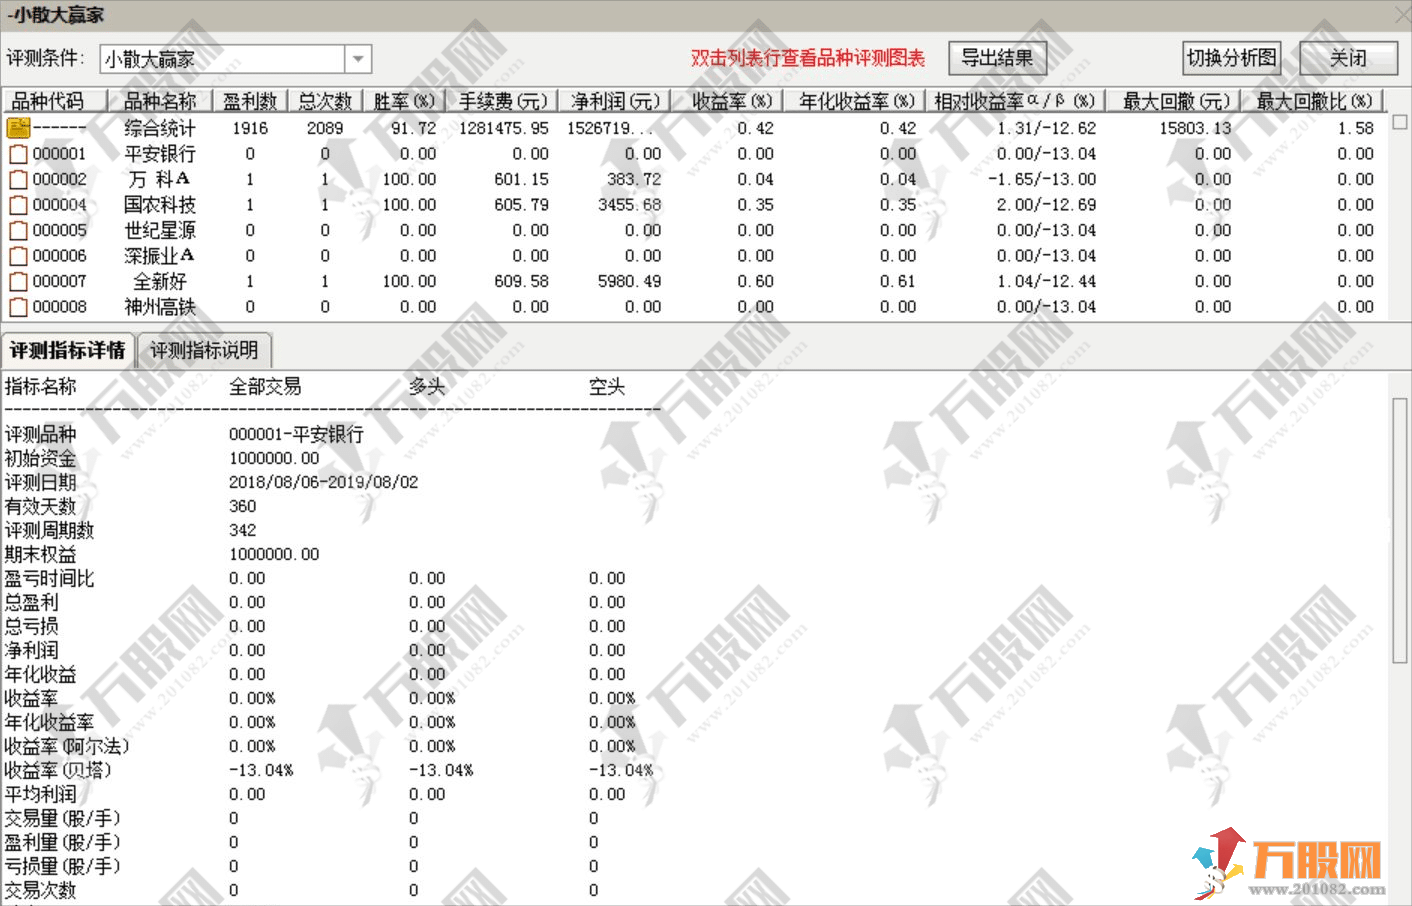Sort by the 盈利数 column header
Screen dimensions: 1412x906
pos(250,101)
